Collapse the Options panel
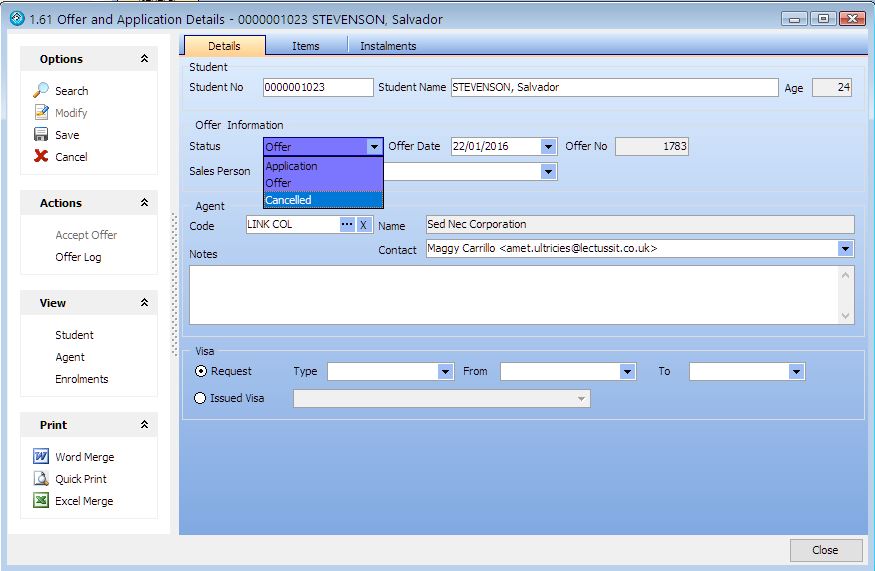Image resolution: width=875 pixels, height=571 pixels. click(144, 59)
